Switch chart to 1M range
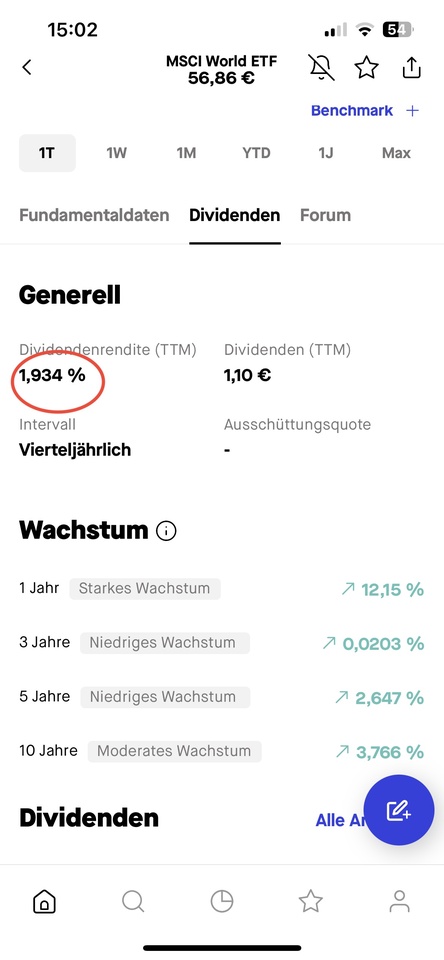Viewport: 444px width, 960px height. pos(186,153)
